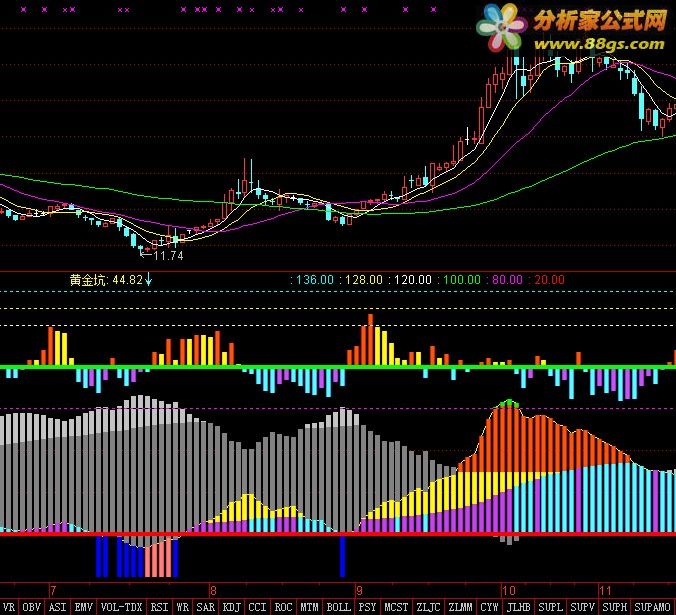Show the SAR indicator
676x615 pixels.
pyautogui.click(x=206, y=607)
